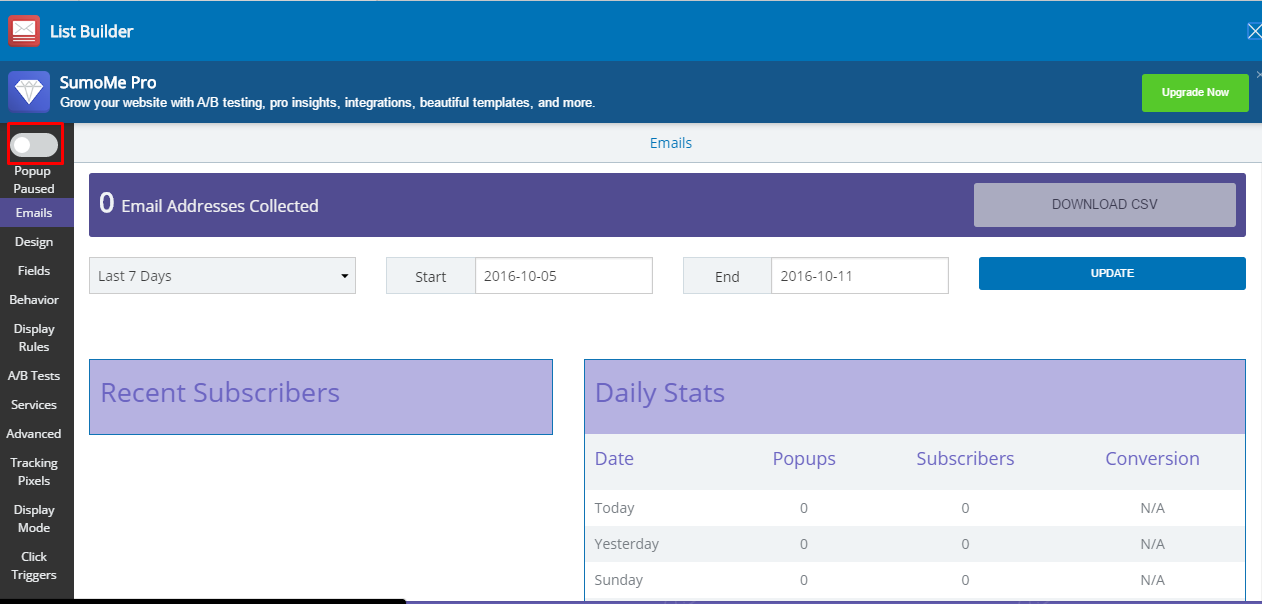Open Click Triggers in sidebar
This screenshot has height=604, width=1262.
click(x=34, y=566)
